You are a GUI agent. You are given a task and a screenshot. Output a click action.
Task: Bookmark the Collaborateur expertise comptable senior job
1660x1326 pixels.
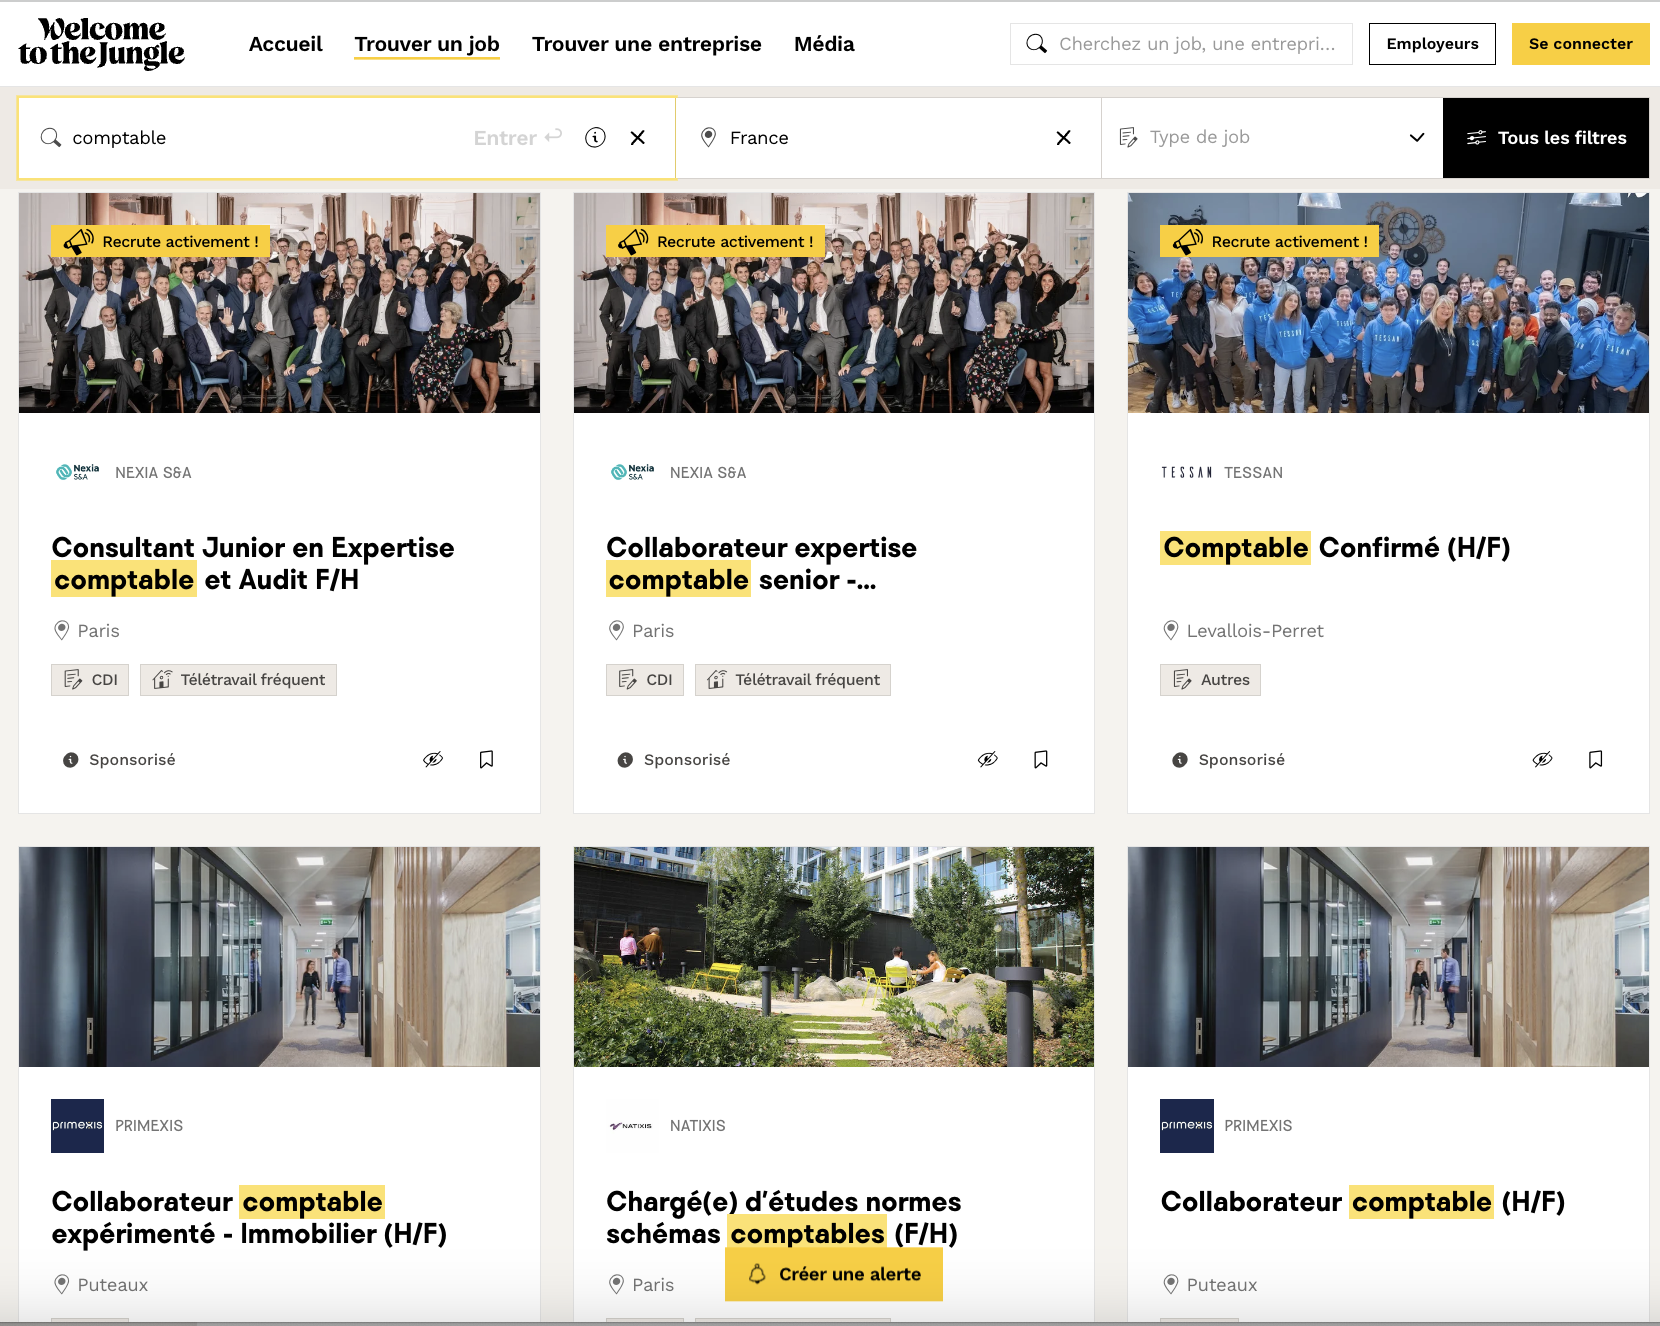pyautogui.click(x=1040, y=760)
